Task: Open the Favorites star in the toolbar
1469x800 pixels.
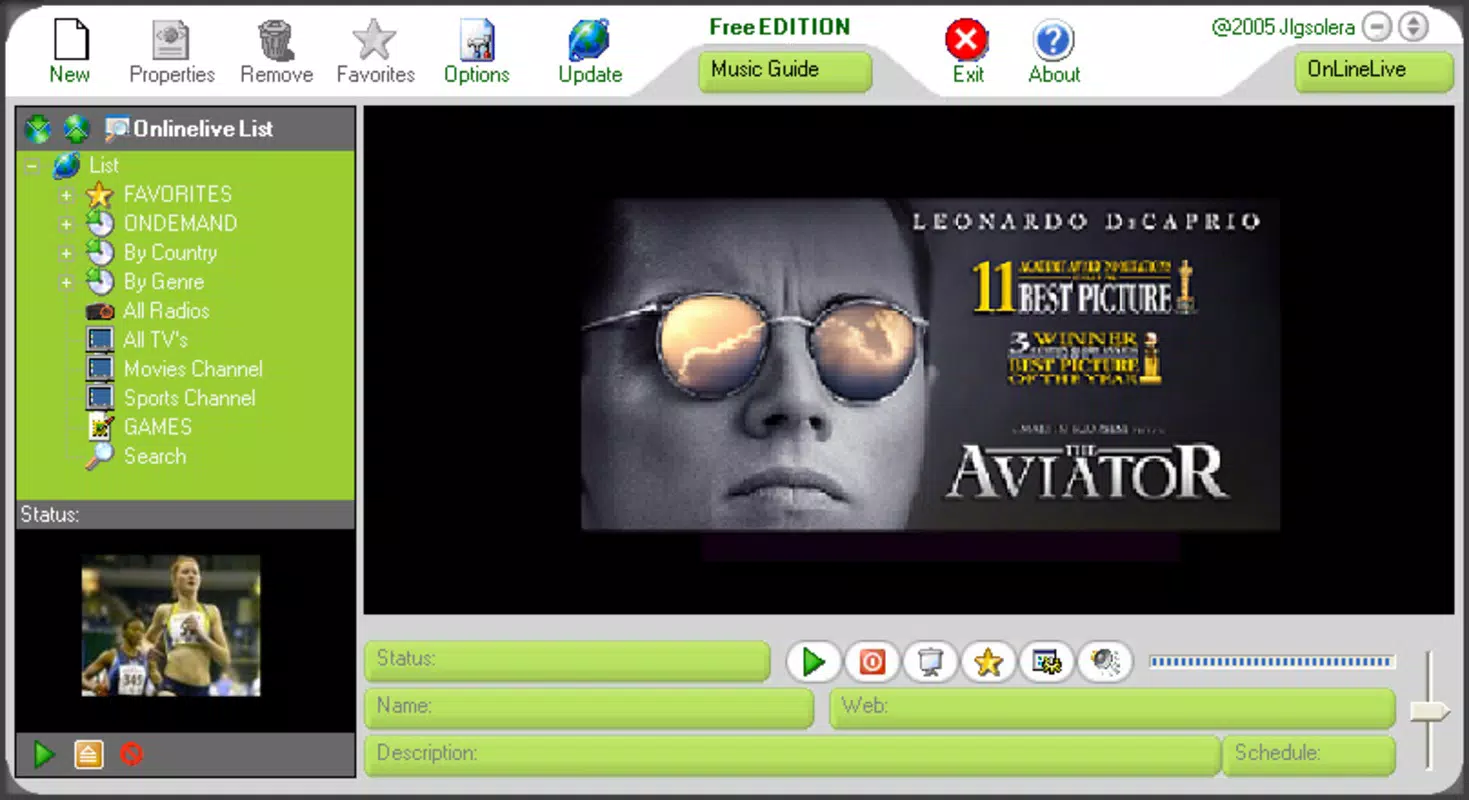Action: pyautogui.click(x=375, y=40)
